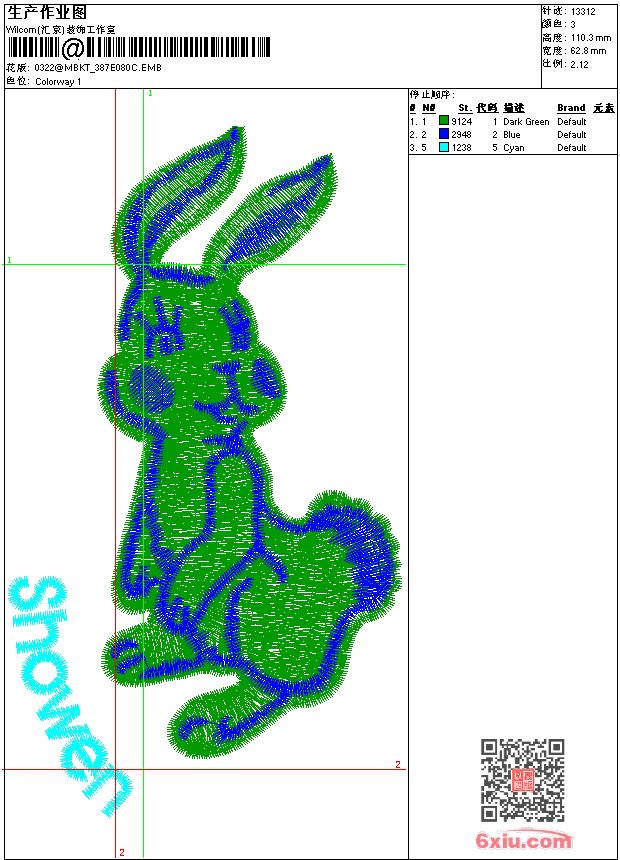Click the scale value 2.12
620x860 pixels.
point(579,64)
